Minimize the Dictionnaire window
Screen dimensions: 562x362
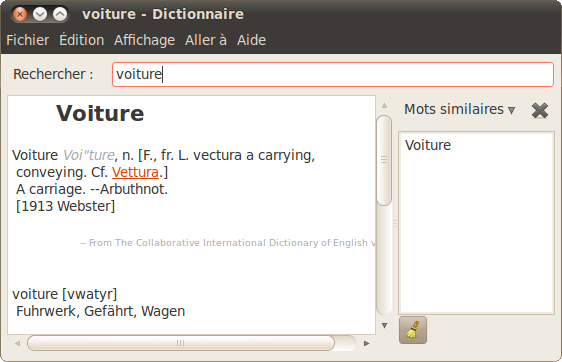[40, 14]
